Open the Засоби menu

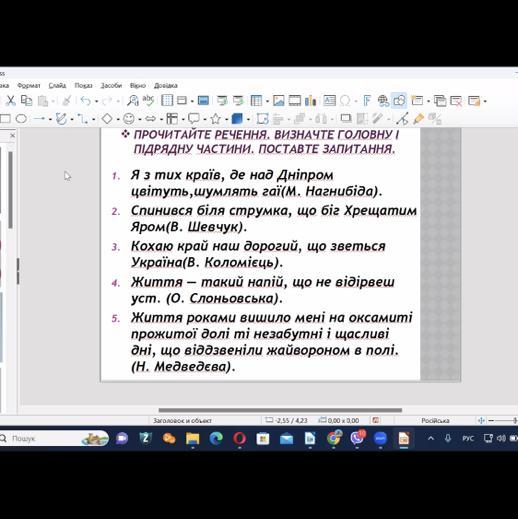111,85
